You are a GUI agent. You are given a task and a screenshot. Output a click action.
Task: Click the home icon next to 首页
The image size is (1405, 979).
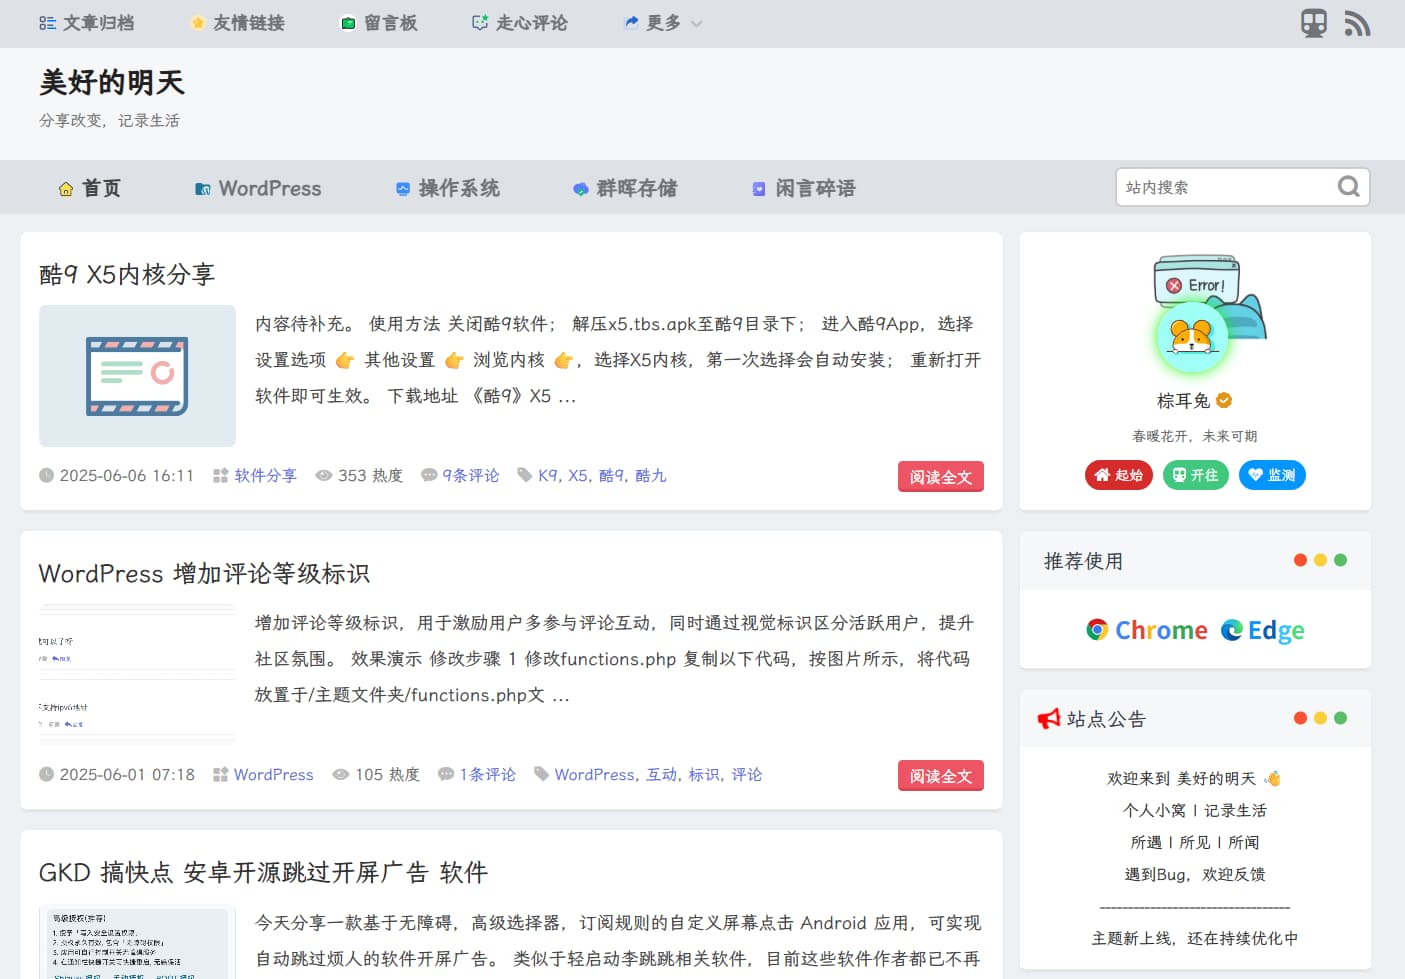[65, 187]
